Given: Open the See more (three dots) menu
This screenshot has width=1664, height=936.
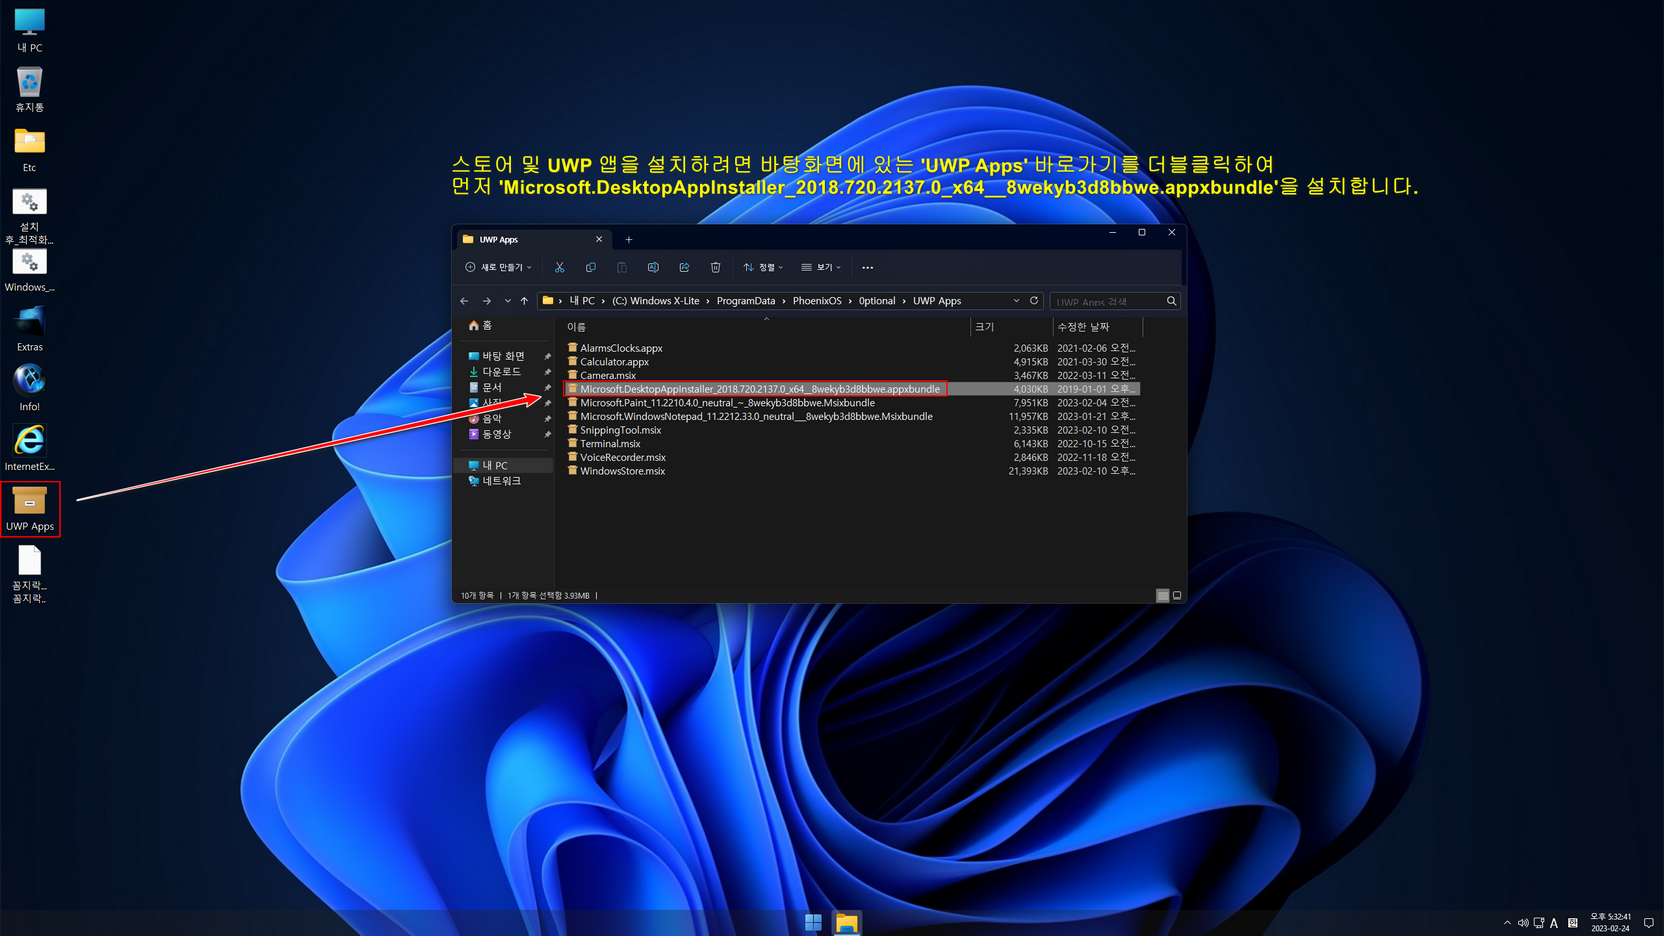Looking at the screenshot, I should click(x=867, y=267).
